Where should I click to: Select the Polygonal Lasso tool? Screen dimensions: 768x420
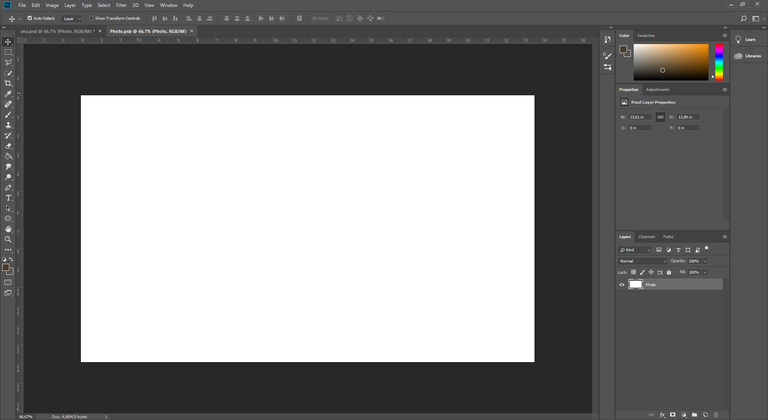pyautogui.click(x=8, y=63)
